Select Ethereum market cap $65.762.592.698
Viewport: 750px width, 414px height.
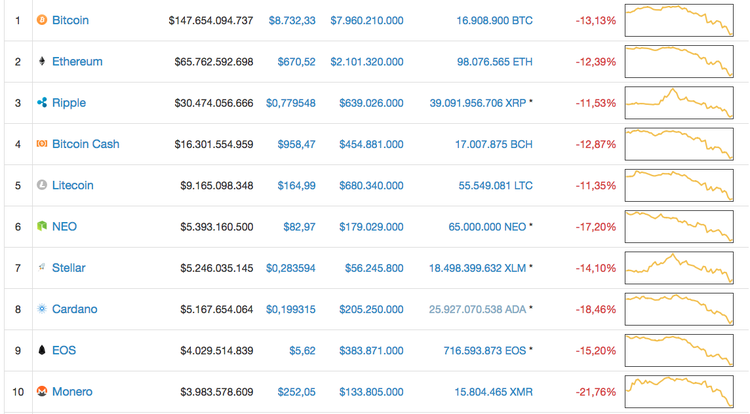tap(214, 62)
